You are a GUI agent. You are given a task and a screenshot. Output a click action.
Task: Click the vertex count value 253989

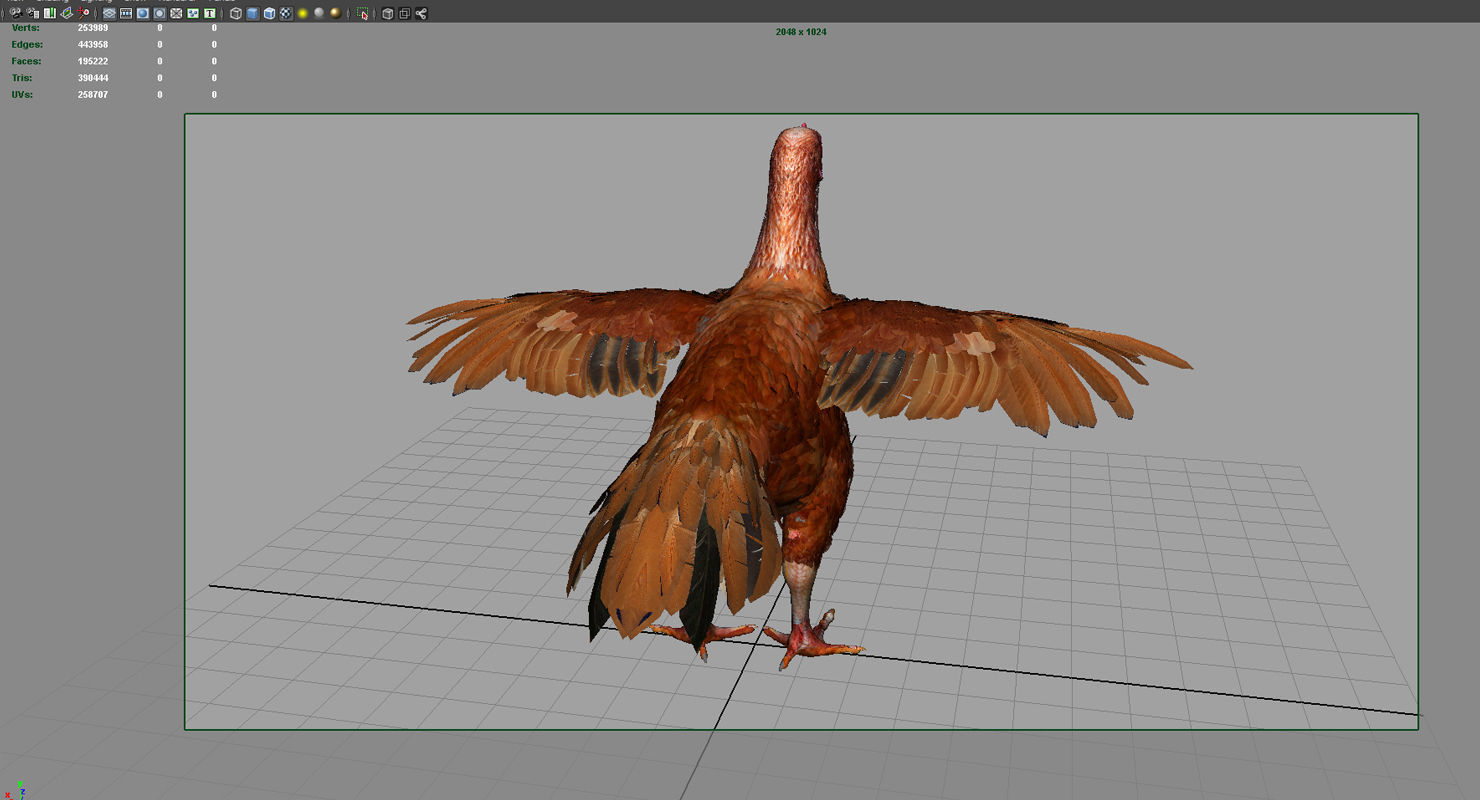[x=93, y=28]
